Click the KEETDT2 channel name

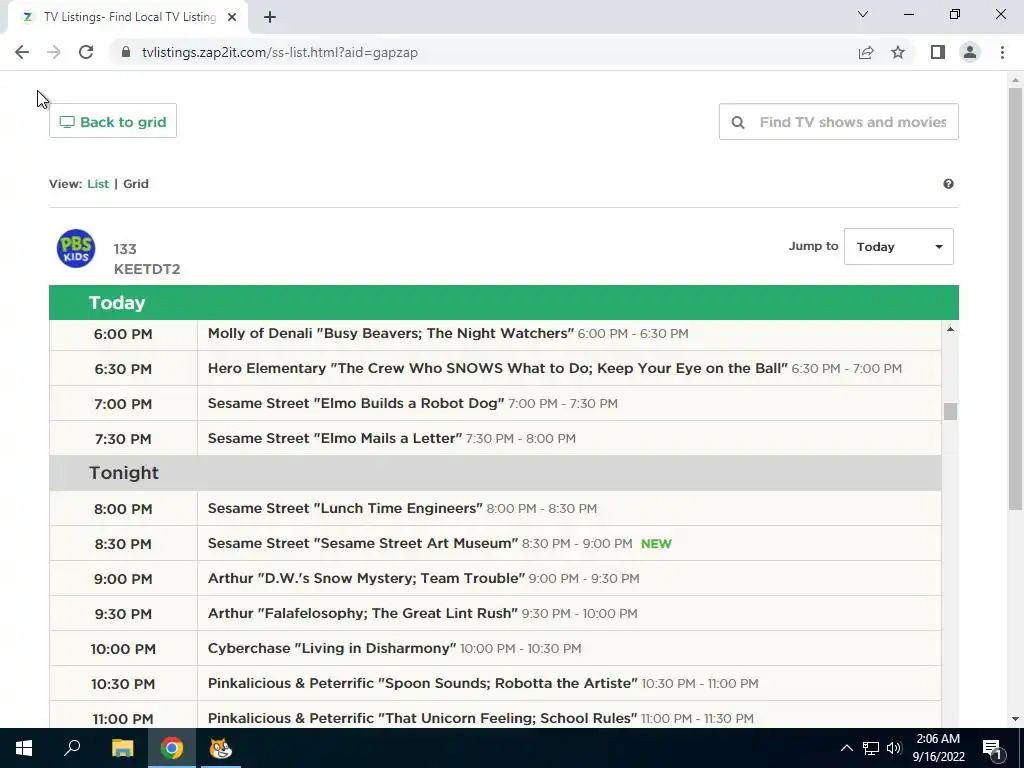147,269
